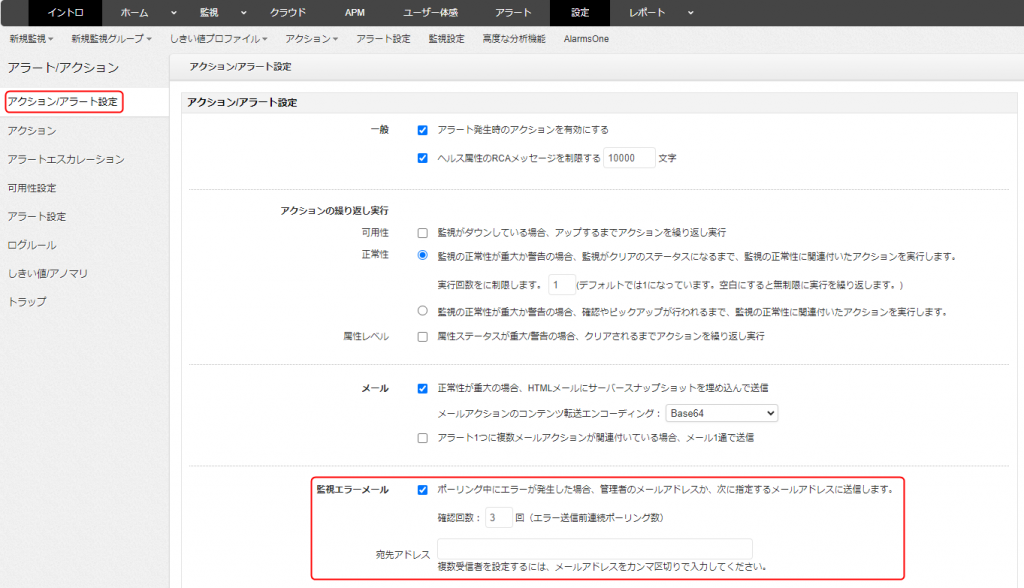This screenshot has width=1024, height=588.
Task: Select しきい値/アノマリ in the sidebar
Action: point(48,273)
